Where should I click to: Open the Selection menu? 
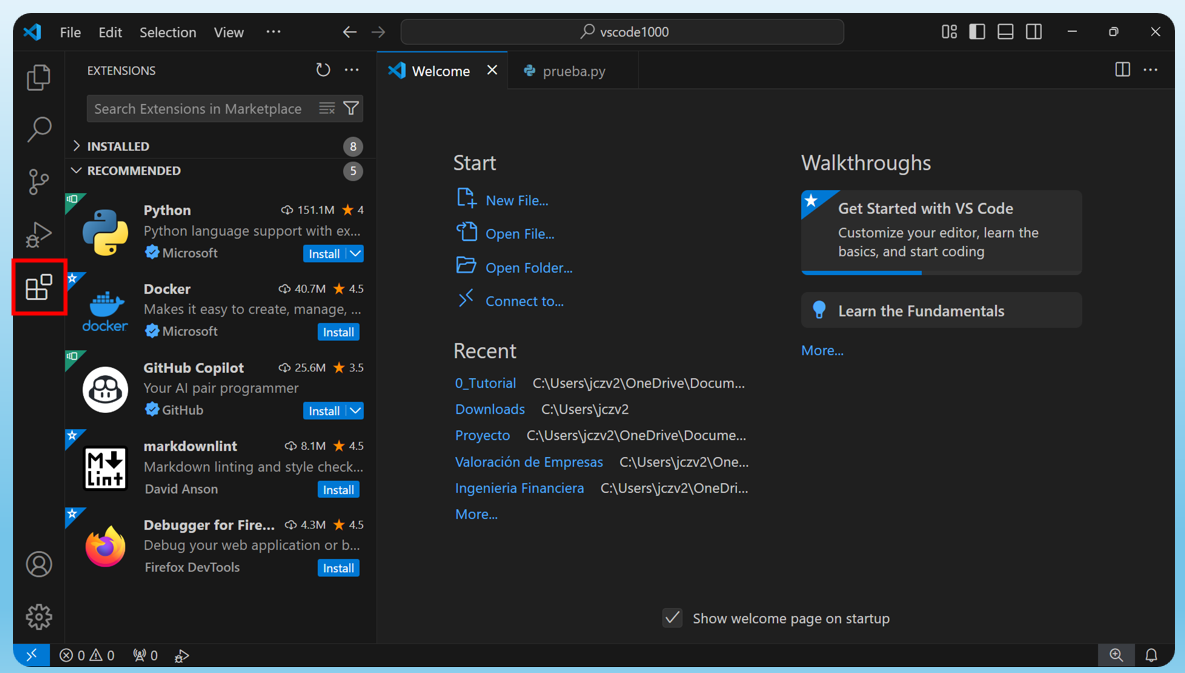tap(168, 32)
